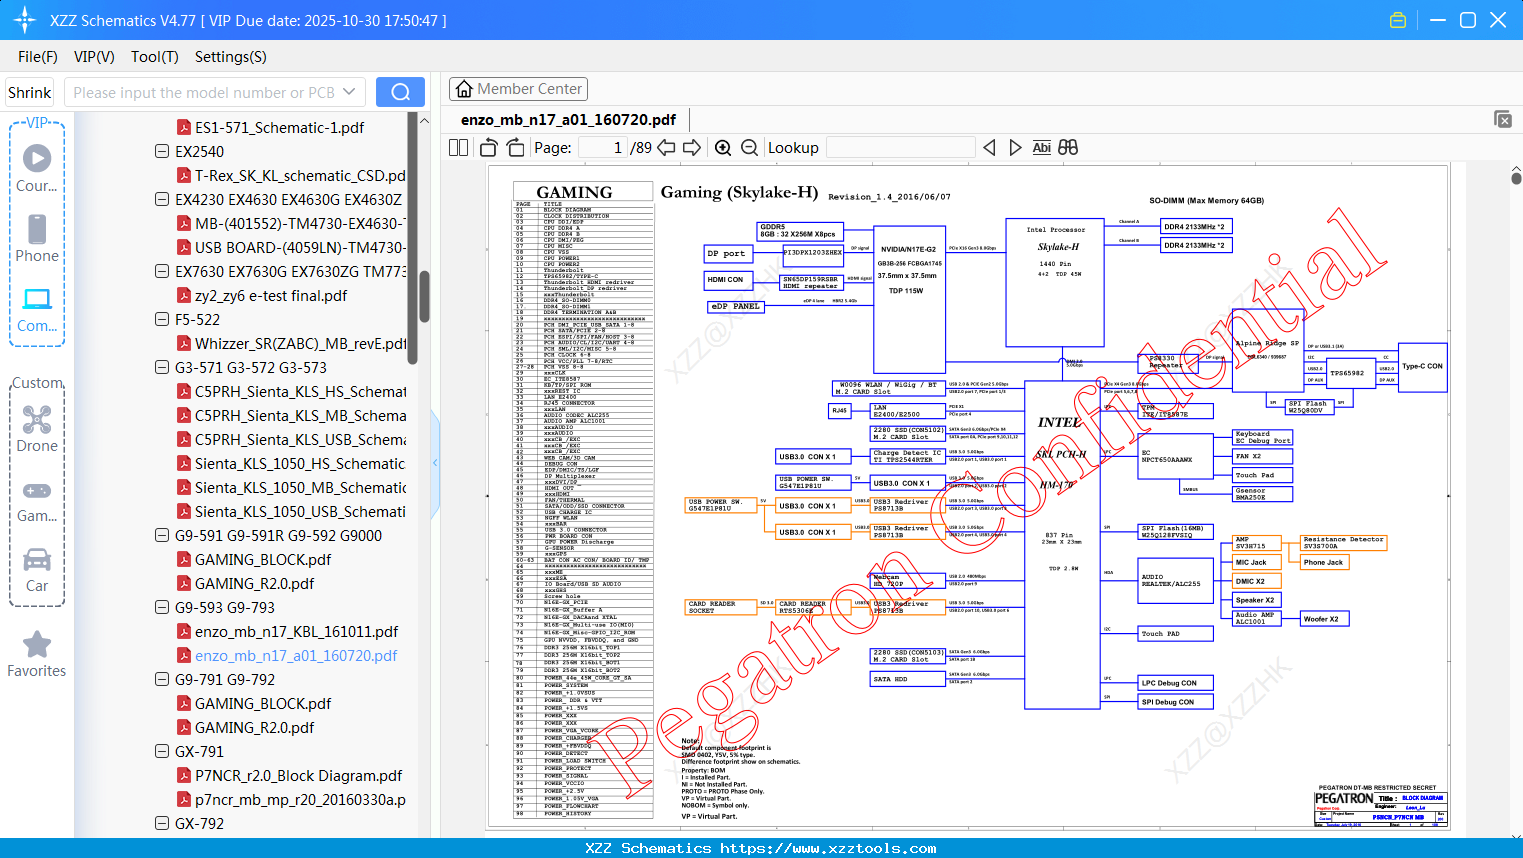Click the Member Center button

point(519,89)
